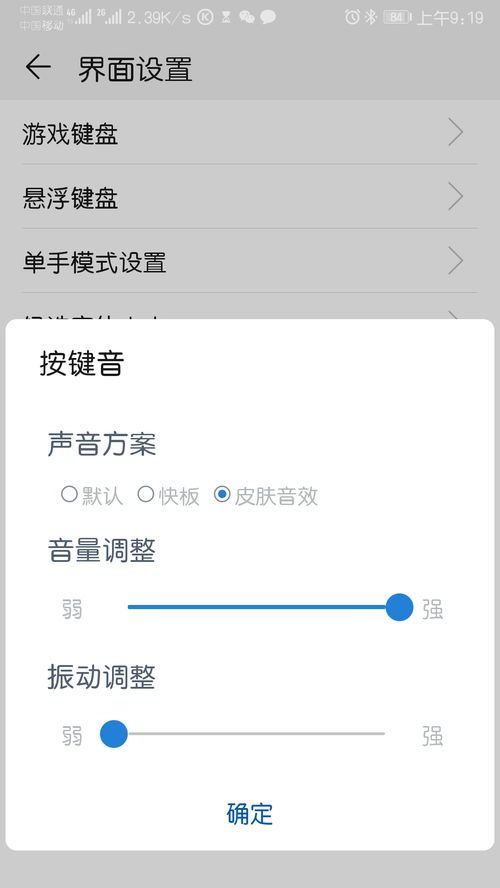The height and width of the screenshot is (888, 500).
Task: Open the 单手模式设置 settings item
Action: click(x=250, y=261)
